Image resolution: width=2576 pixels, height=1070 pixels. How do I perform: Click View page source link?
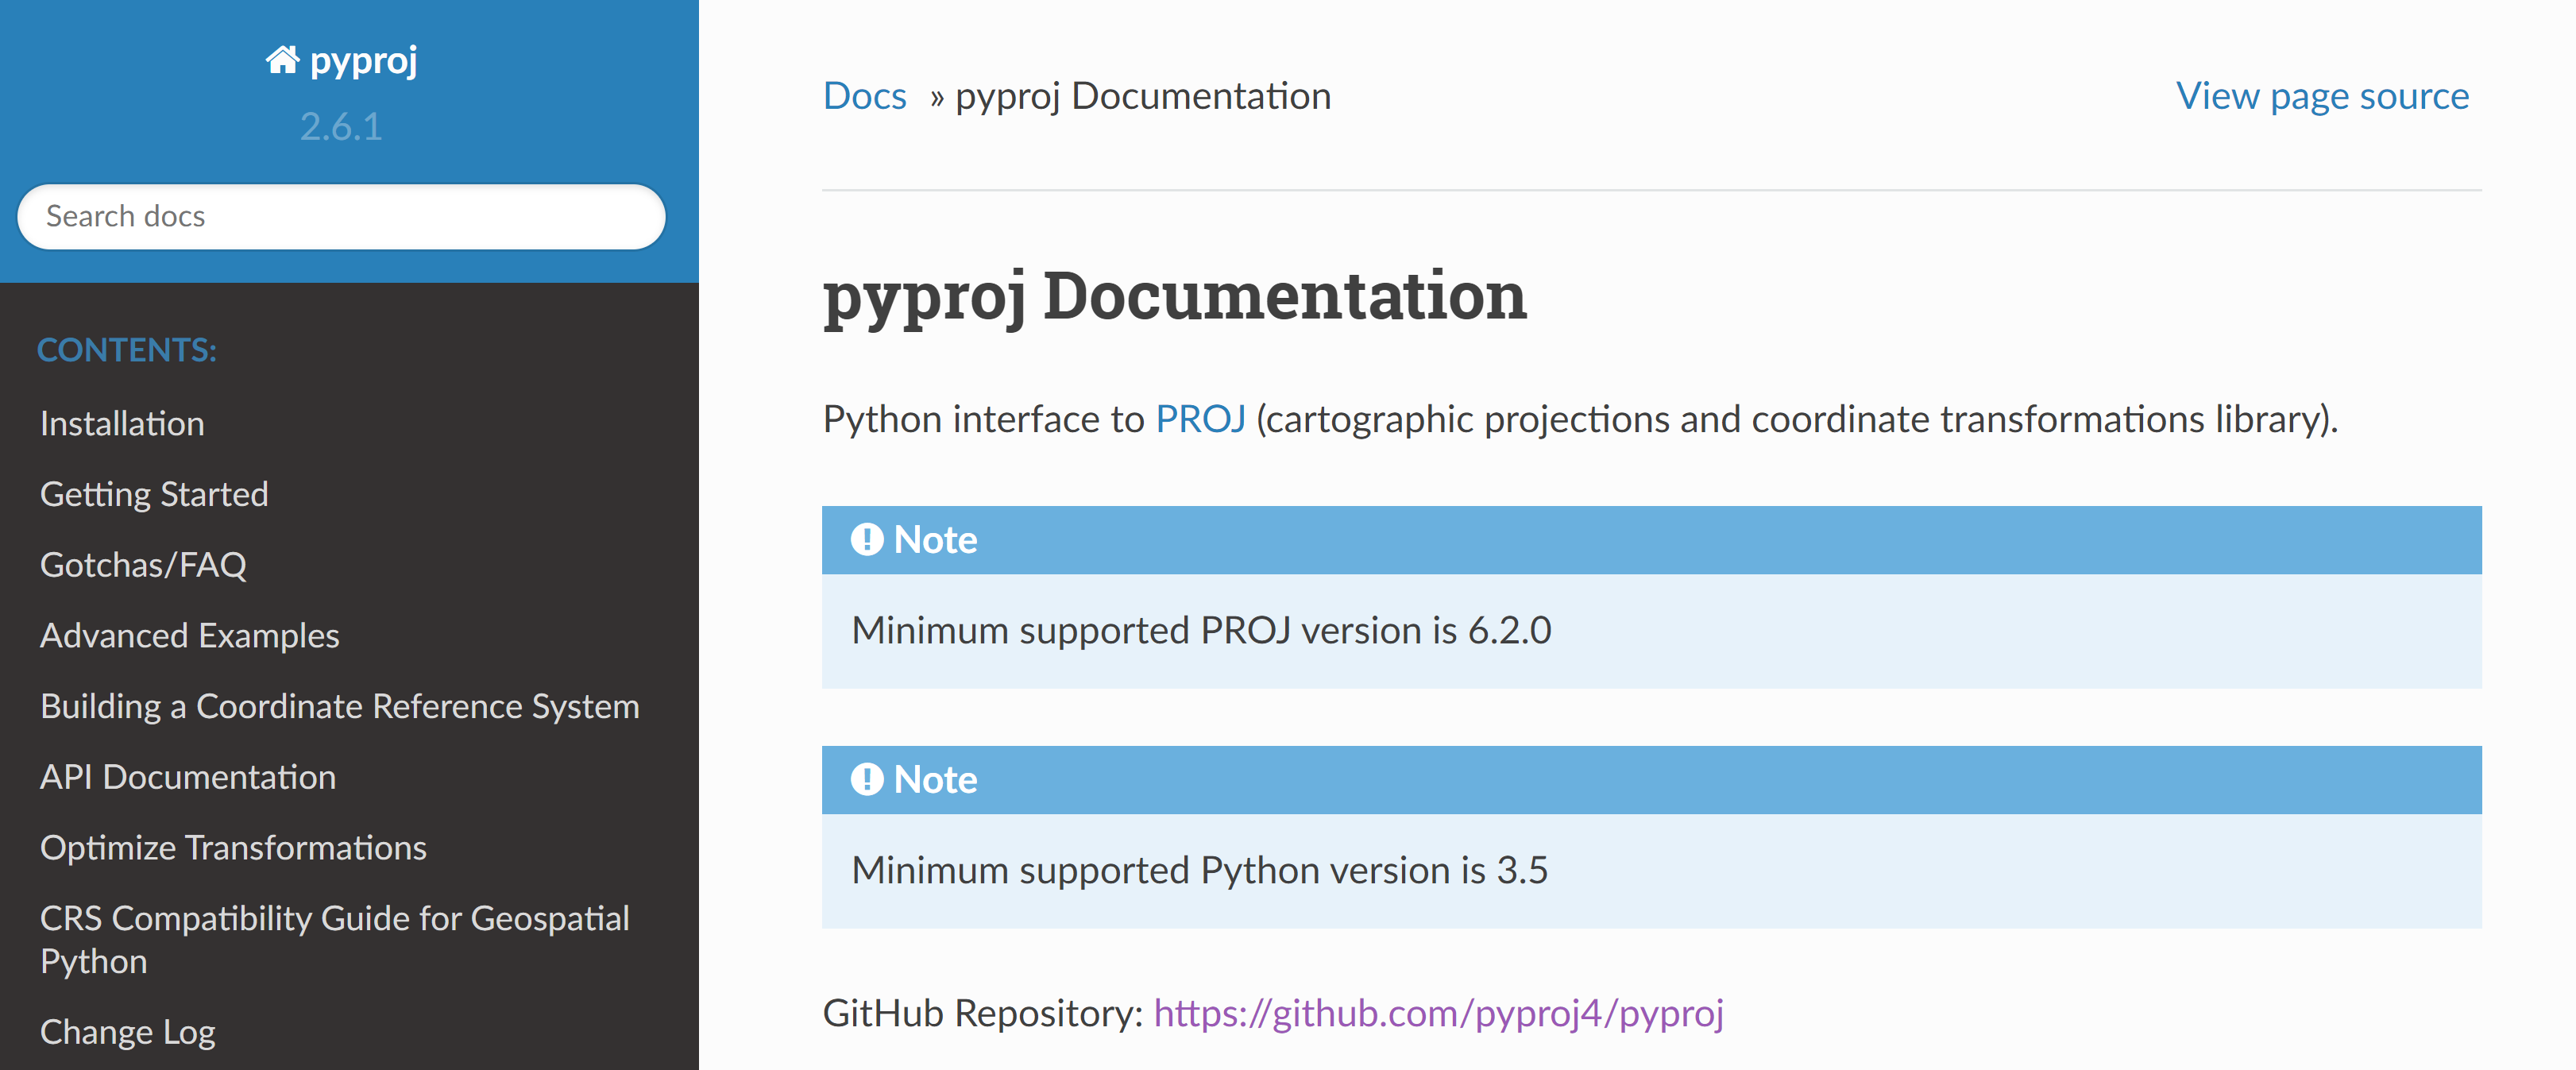(x=2322, y=96)
